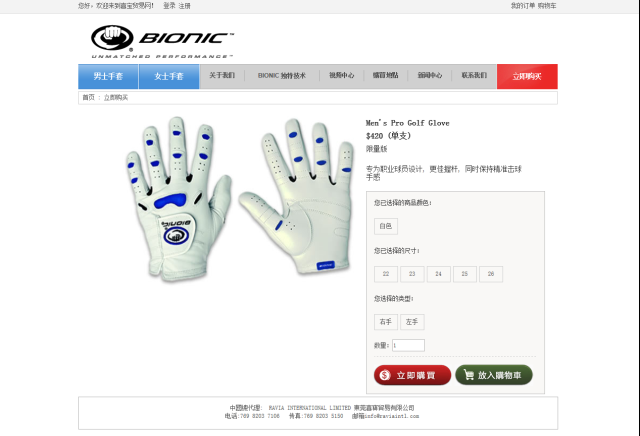The width and height of the screenshot is (640, 436).
Task: Click the Bionic fist logo
Action: click(x=112, y=38)
